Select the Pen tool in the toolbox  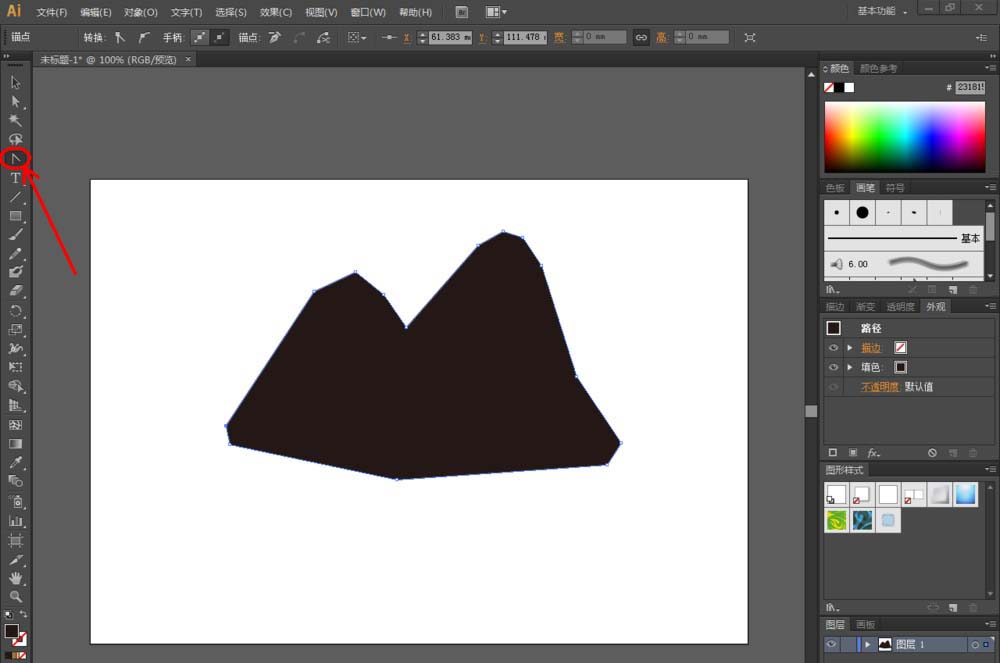16,158
